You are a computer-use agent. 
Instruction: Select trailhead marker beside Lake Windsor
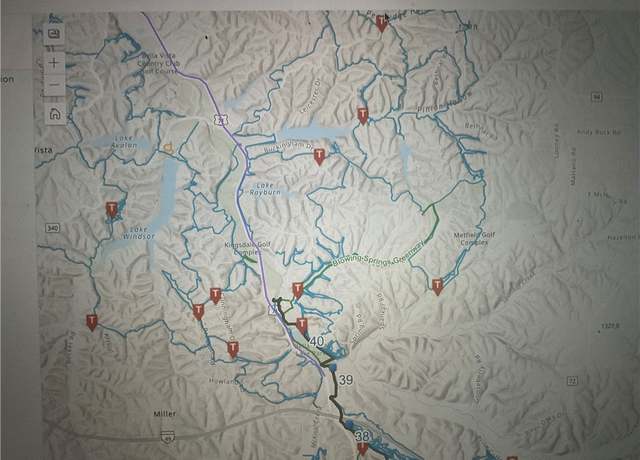(111, 209)
